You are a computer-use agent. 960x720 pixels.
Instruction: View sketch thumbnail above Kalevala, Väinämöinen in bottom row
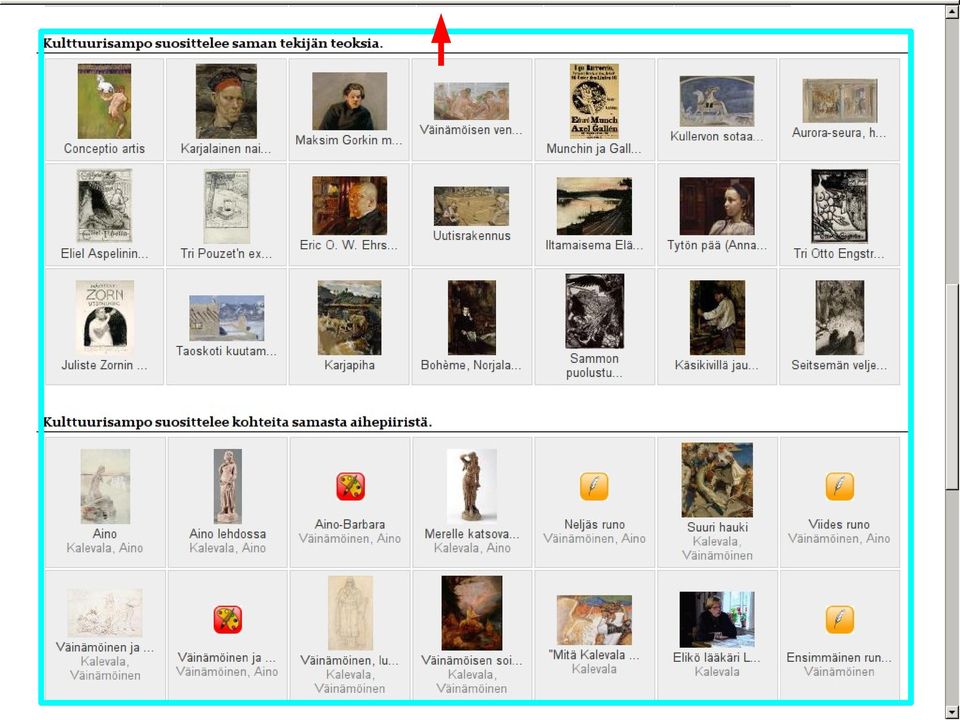pos(105,613)
